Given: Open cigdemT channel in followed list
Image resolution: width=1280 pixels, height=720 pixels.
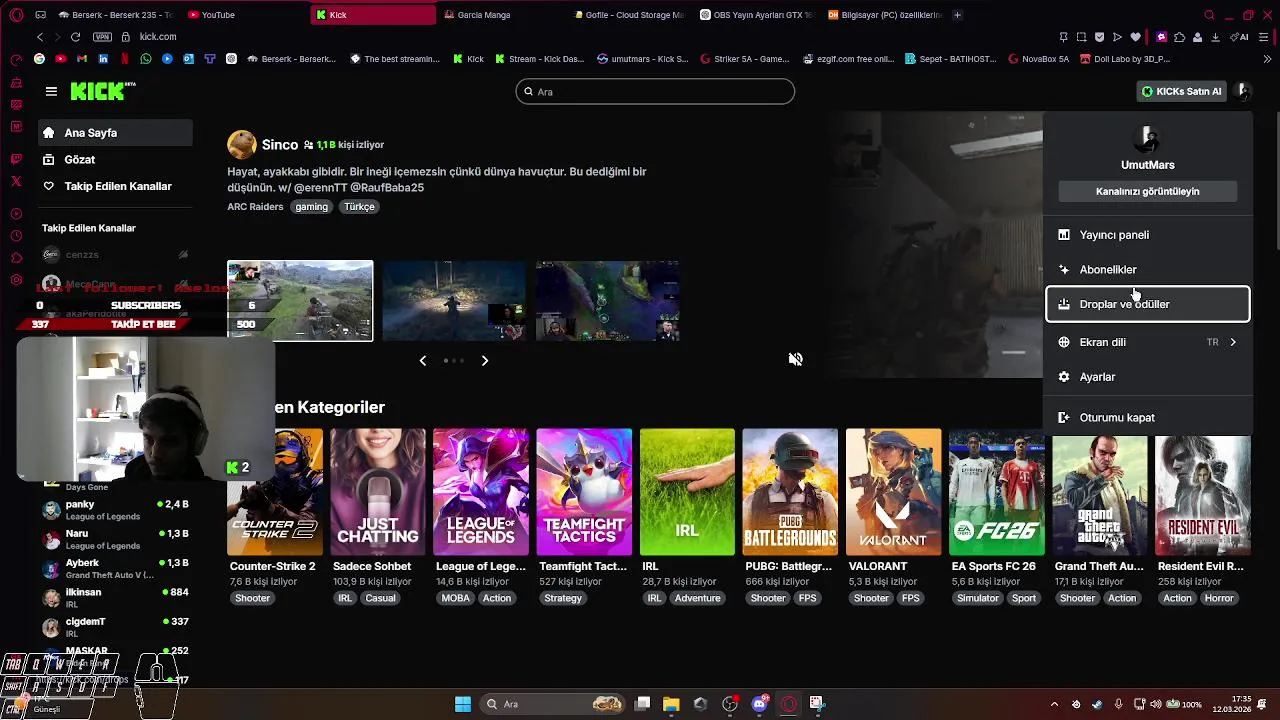Looking at the screenshot, I should [x=116, y=626].
